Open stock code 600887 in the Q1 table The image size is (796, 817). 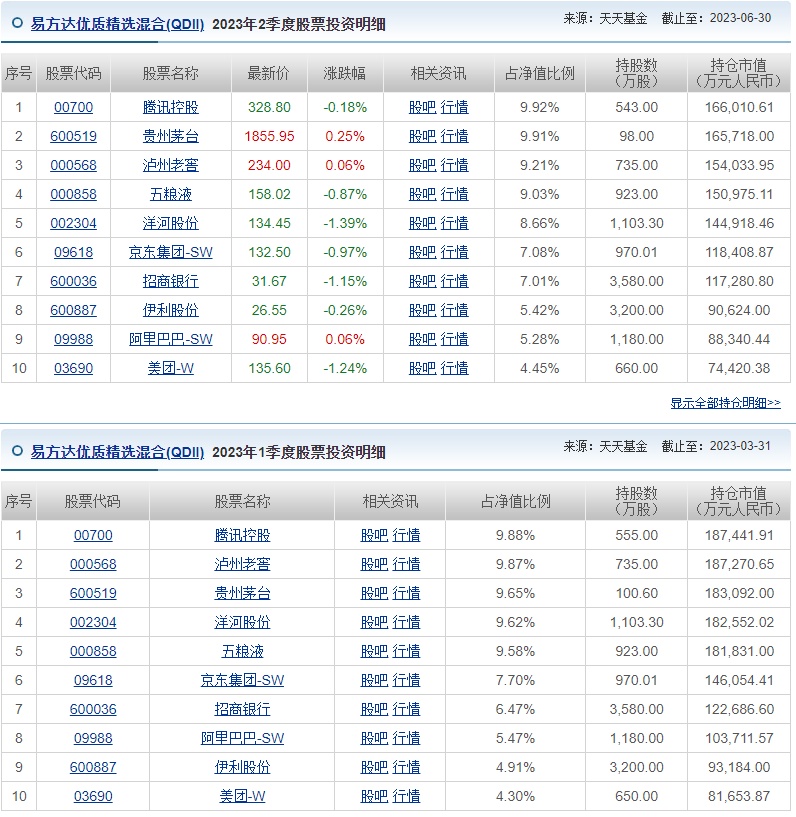click(93, 767)
